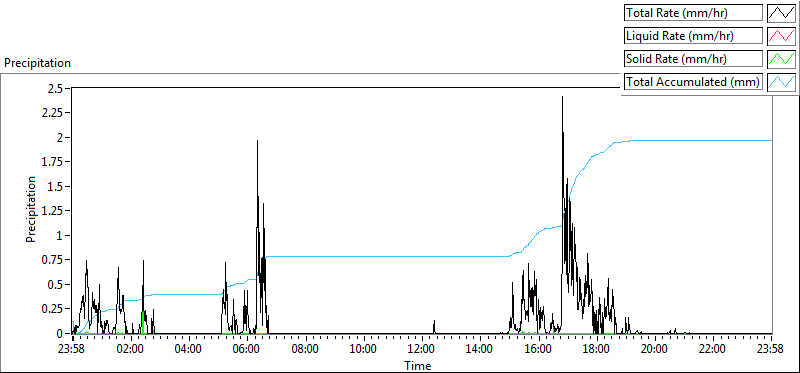The width and height of the screenshot is (800, 373).
Task: Select the Total Rate (mm/hr) legend label
Action: click(x=677, y=13)
